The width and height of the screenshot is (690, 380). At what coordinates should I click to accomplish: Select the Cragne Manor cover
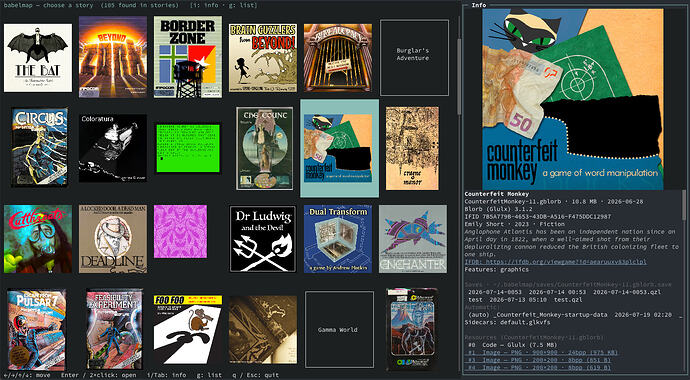(x=412, y=148)
